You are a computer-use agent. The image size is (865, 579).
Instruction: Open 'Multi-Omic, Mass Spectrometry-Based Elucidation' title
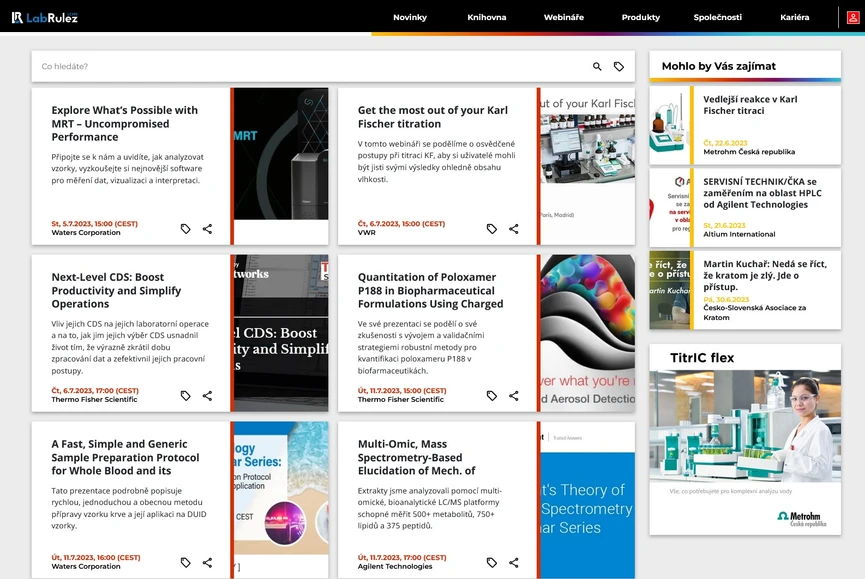(417, 457)
